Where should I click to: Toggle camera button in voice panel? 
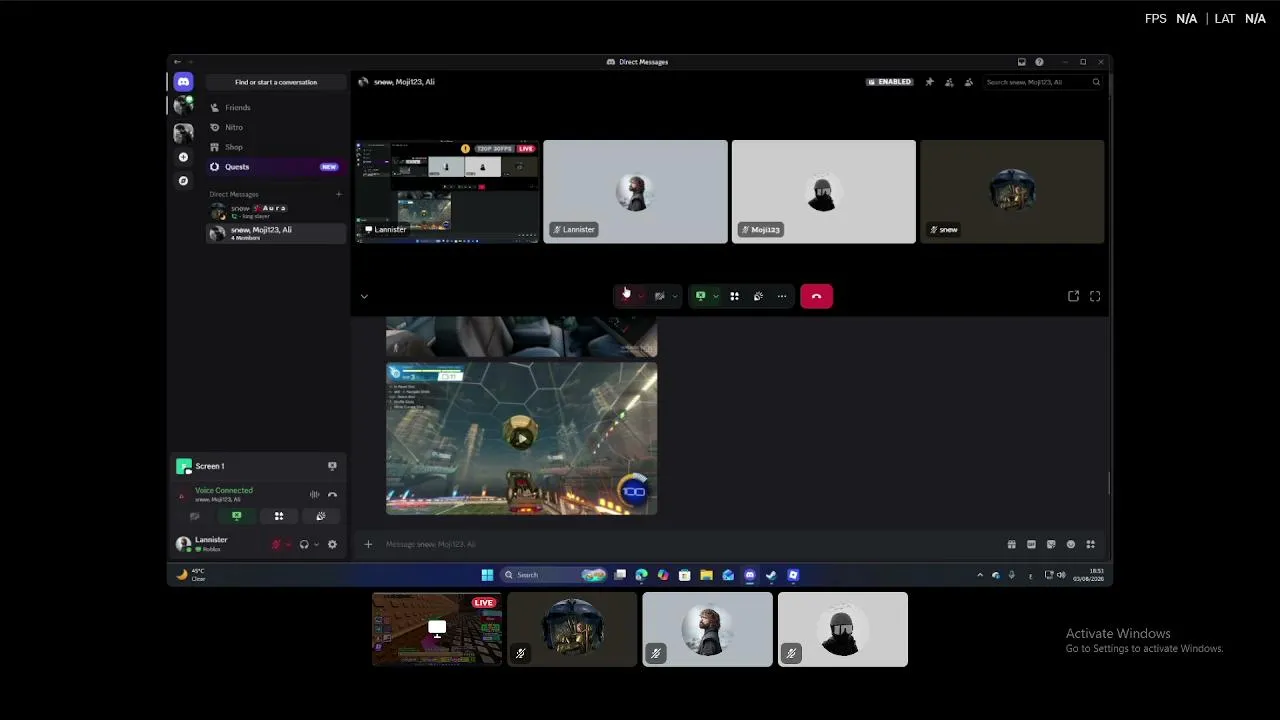pos(195,516)
